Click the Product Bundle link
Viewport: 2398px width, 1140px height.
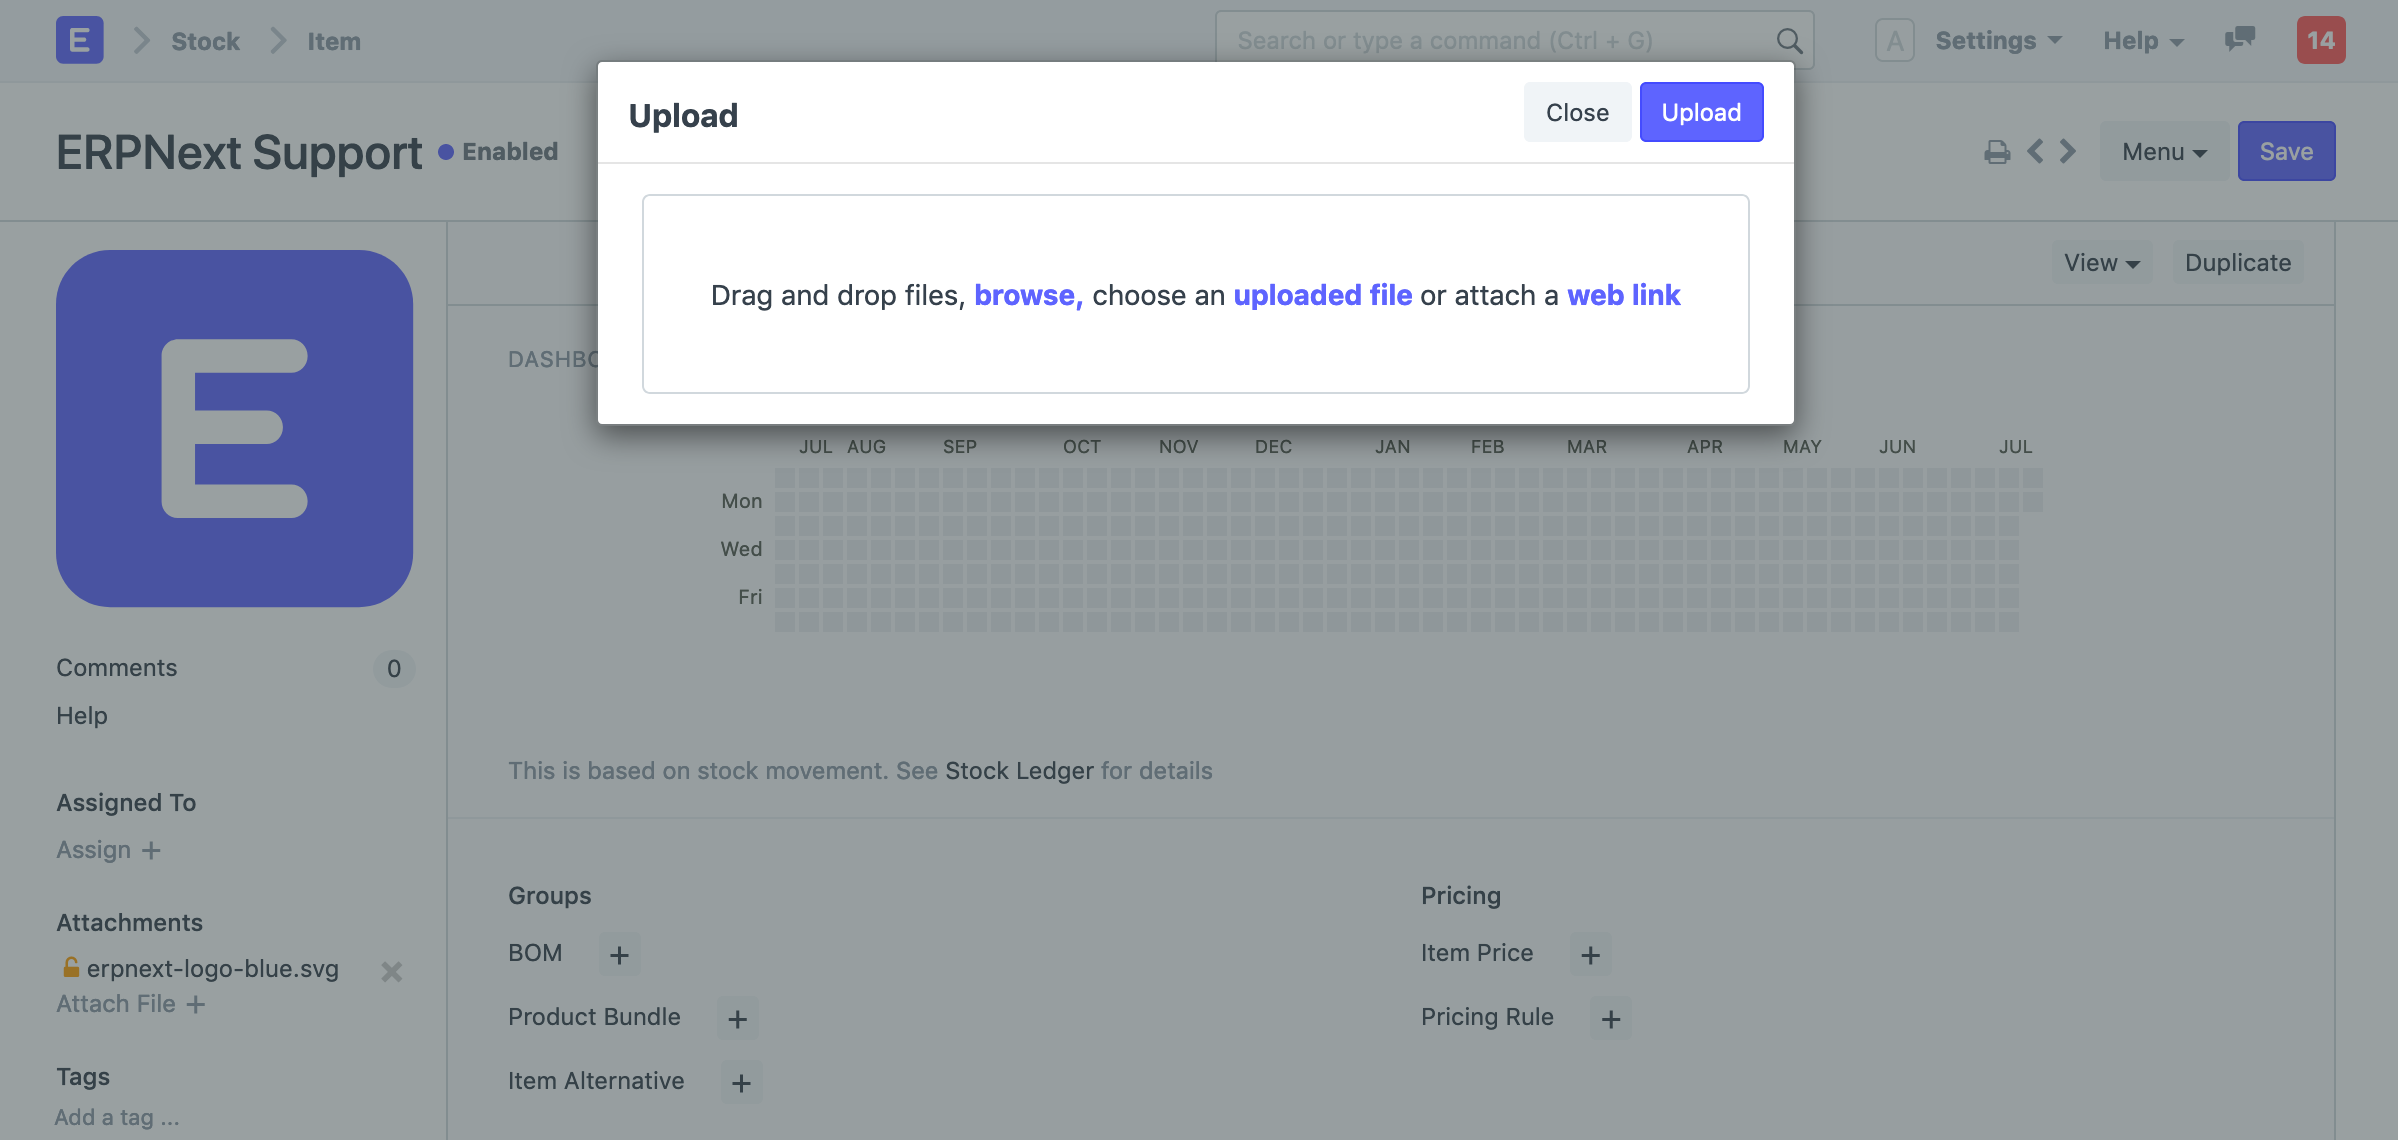594,1017
